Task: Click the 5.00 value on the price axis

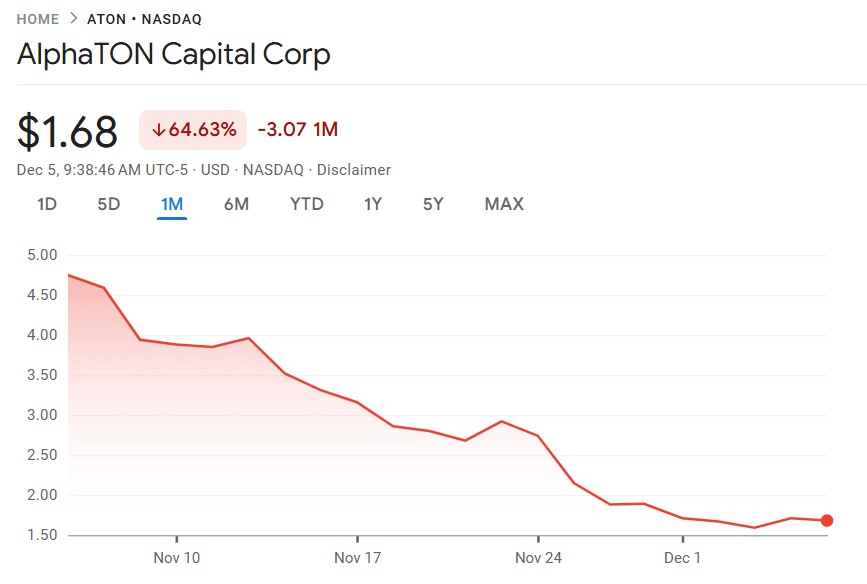Action: (40, 255)
